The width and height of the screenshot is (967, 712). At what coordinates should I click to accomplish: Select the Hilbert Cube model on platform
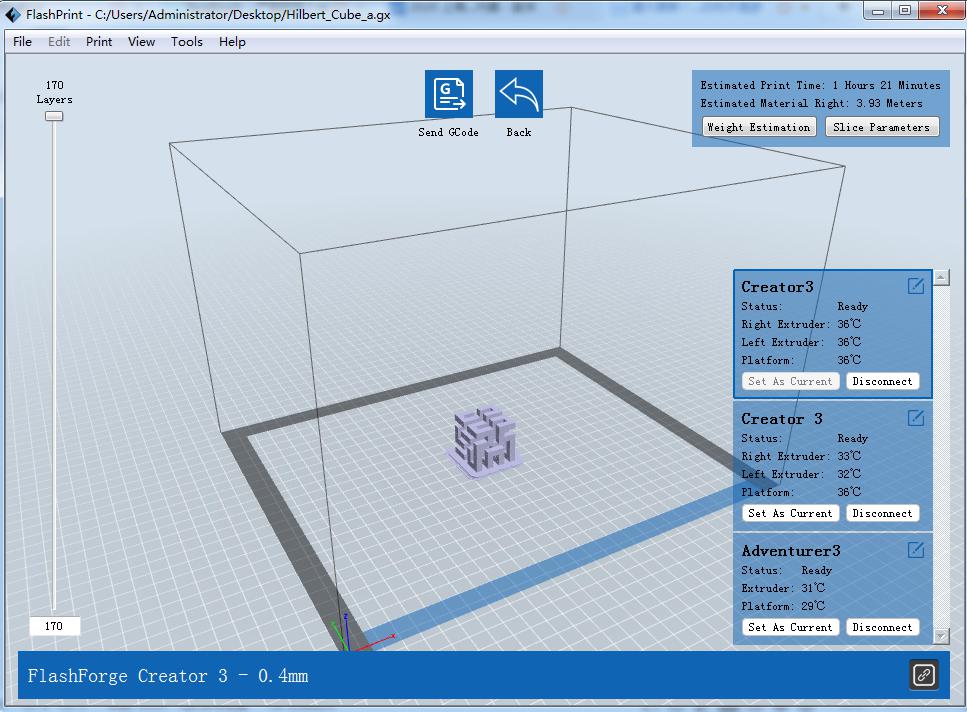point(485,441)
